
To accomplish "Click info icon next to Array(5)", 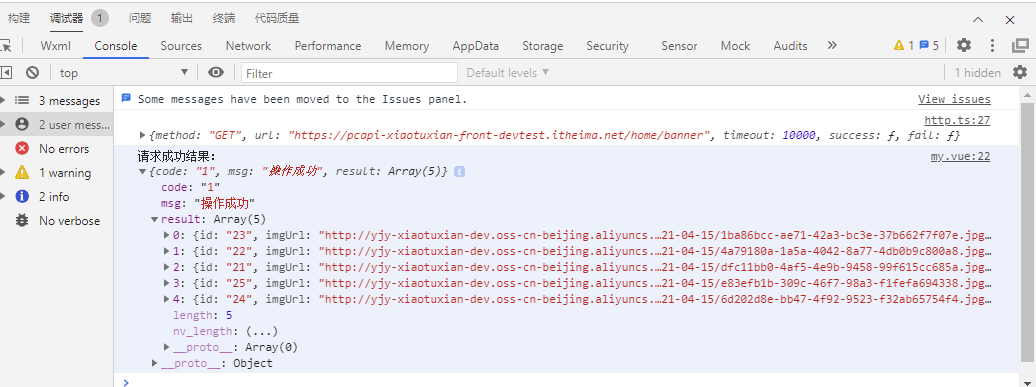I will pos(459,171).
